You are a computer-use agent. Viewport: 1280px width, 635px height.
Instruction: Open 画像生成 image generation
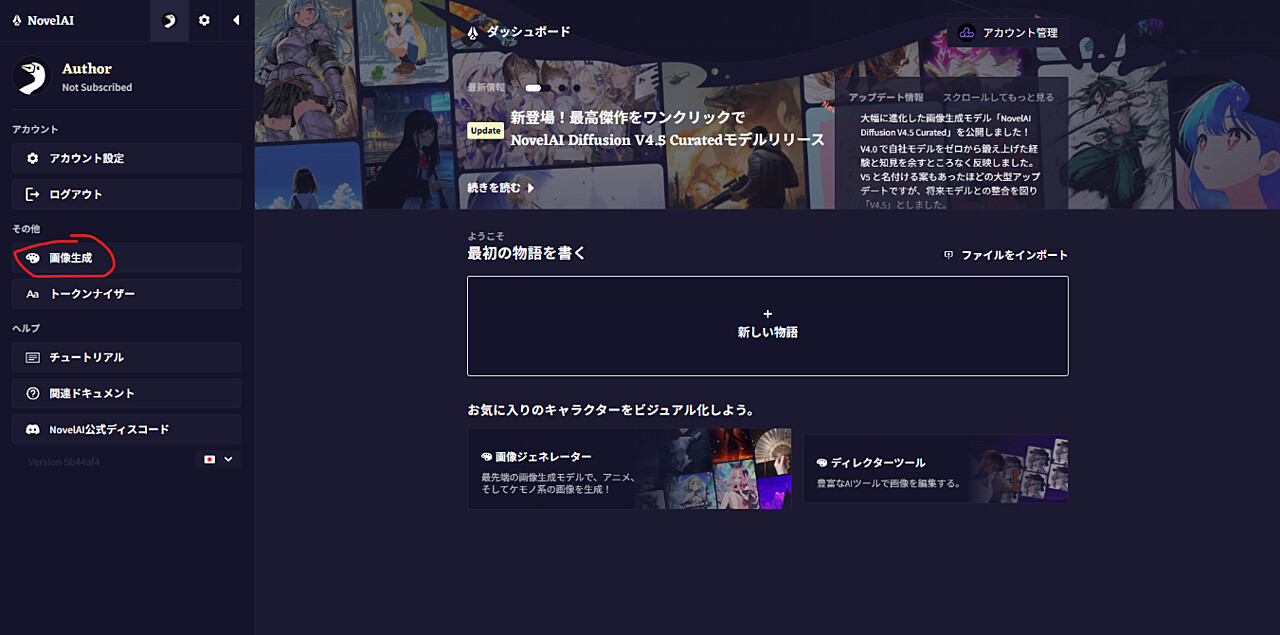coord(127,258)
